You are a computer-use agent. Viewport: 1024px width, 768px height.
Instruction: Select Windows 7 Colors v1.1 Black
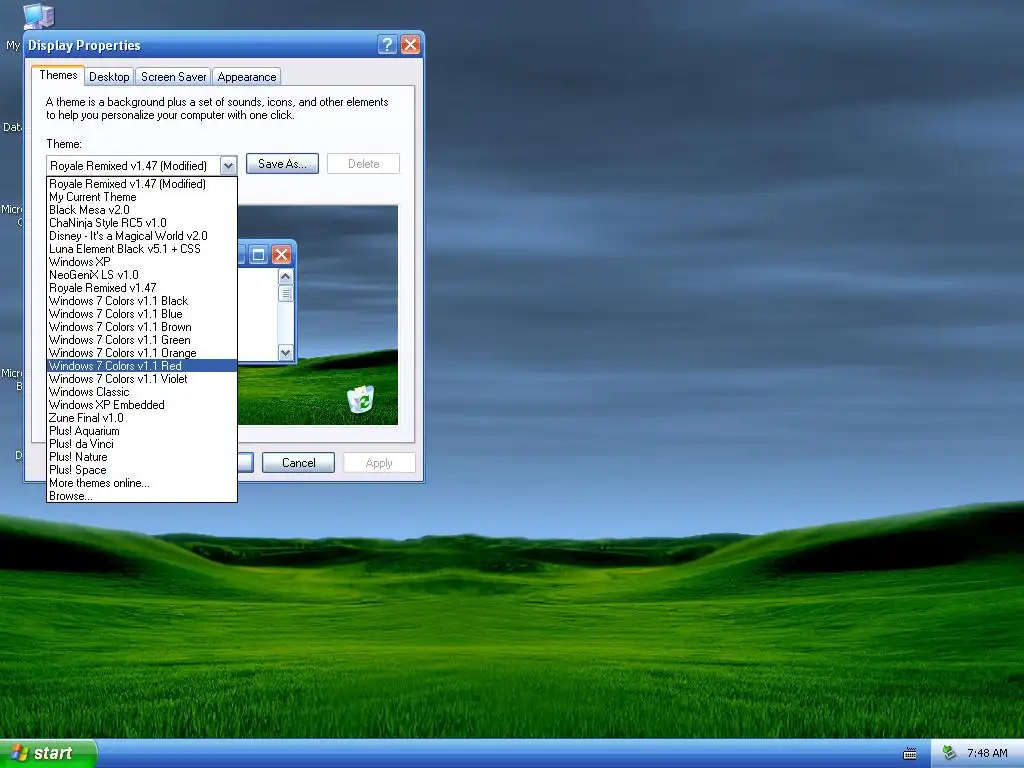click(142, 301)
